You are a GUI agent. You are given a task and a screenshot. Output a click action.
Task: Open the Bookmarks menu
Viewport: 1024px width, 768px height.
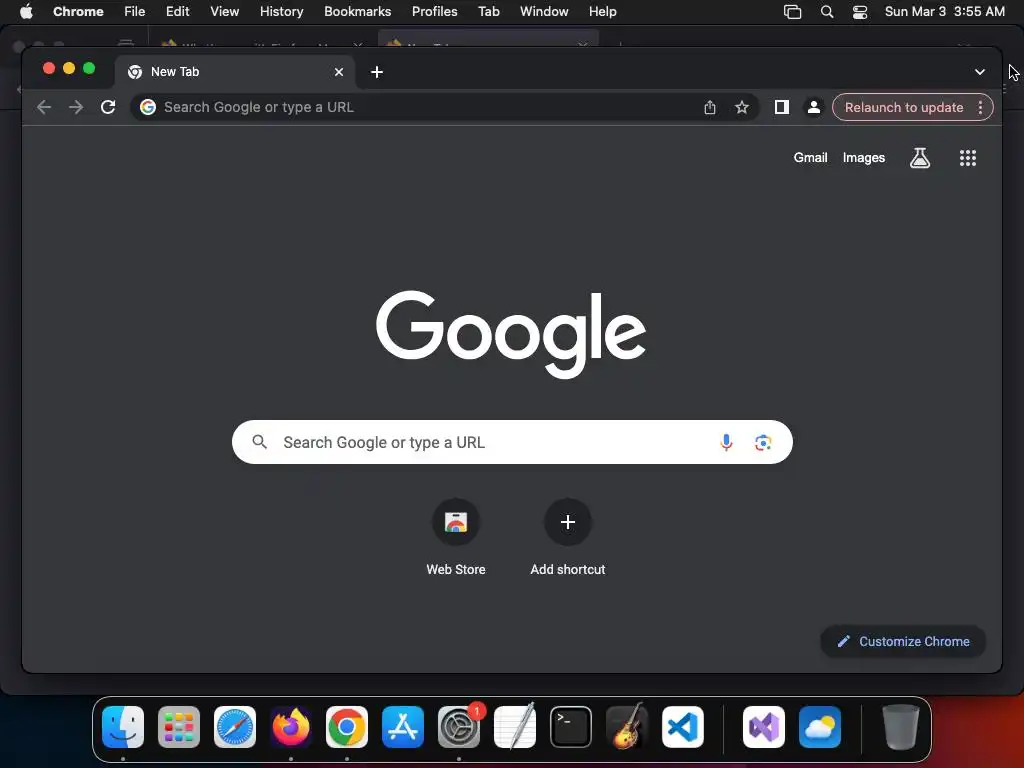tap(358, 11)
